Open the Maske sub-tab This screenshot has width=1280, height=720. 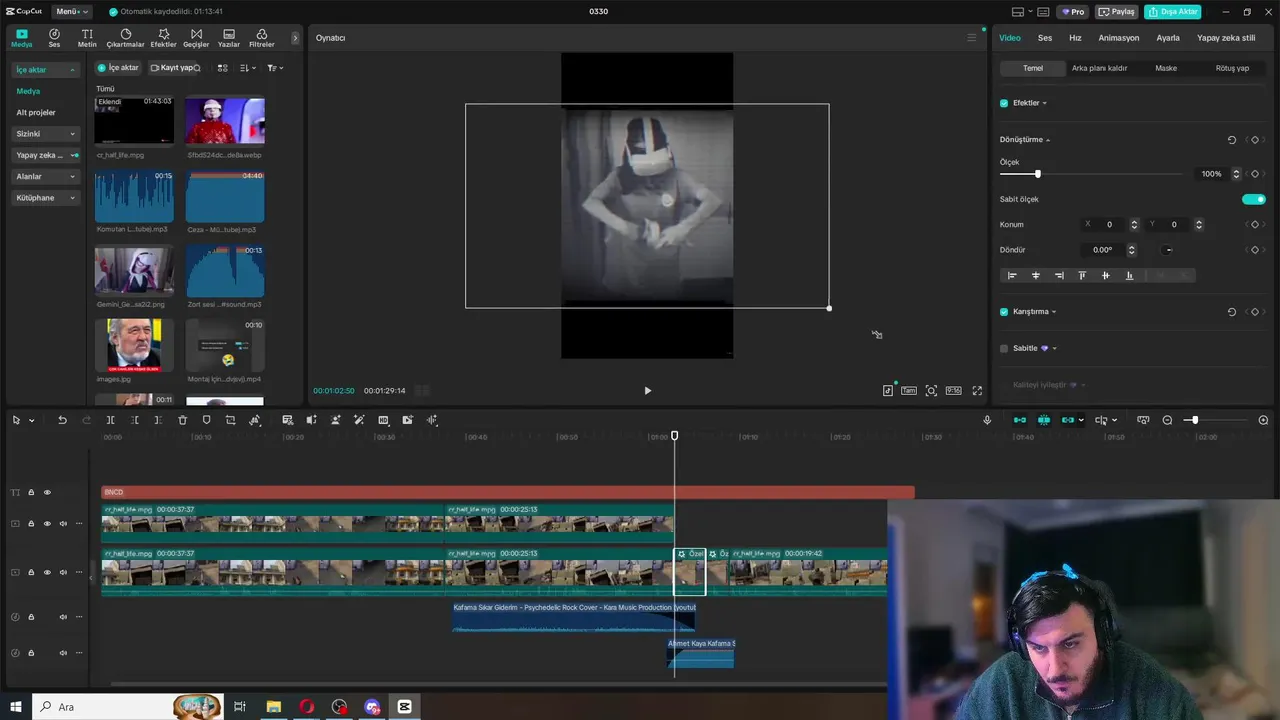click(1166, 68)
